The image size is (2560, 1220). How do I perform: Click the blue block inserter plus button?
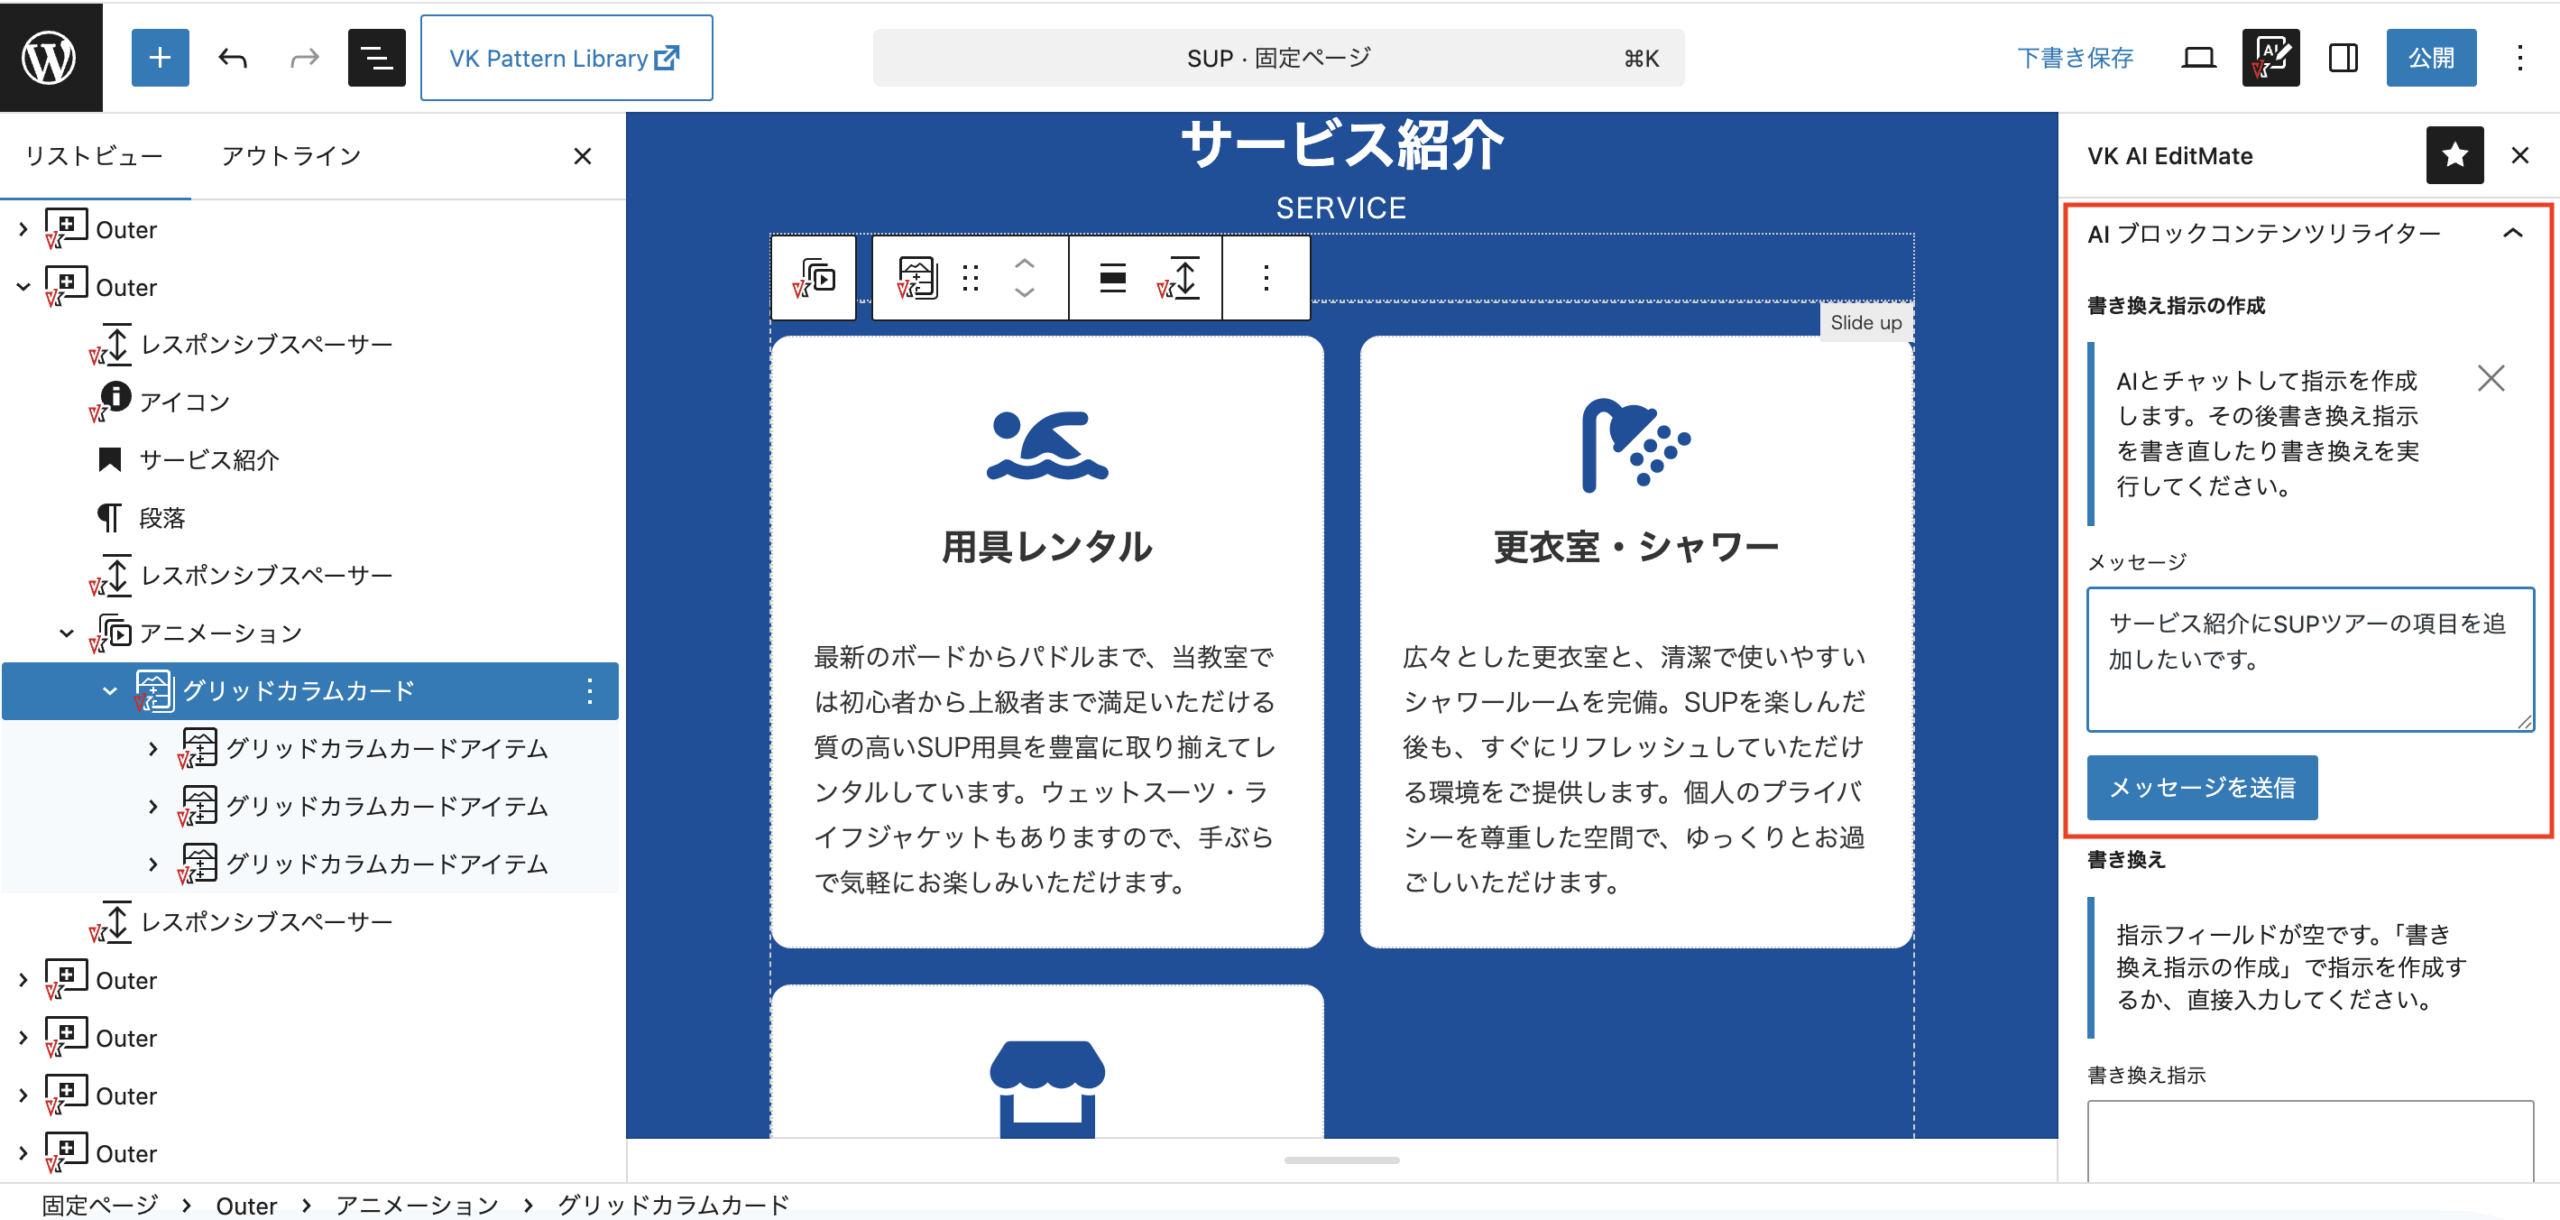160,58
